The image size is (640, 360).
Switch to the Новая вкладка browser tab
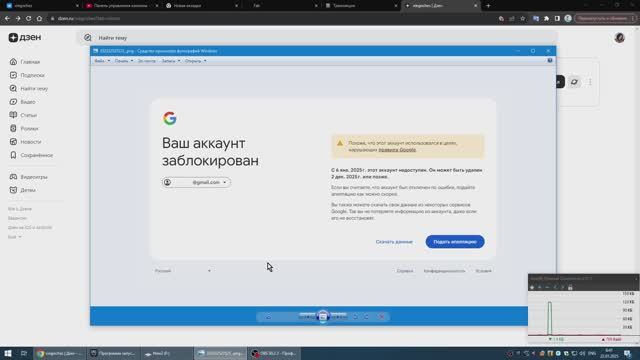(x=202, y=6)
